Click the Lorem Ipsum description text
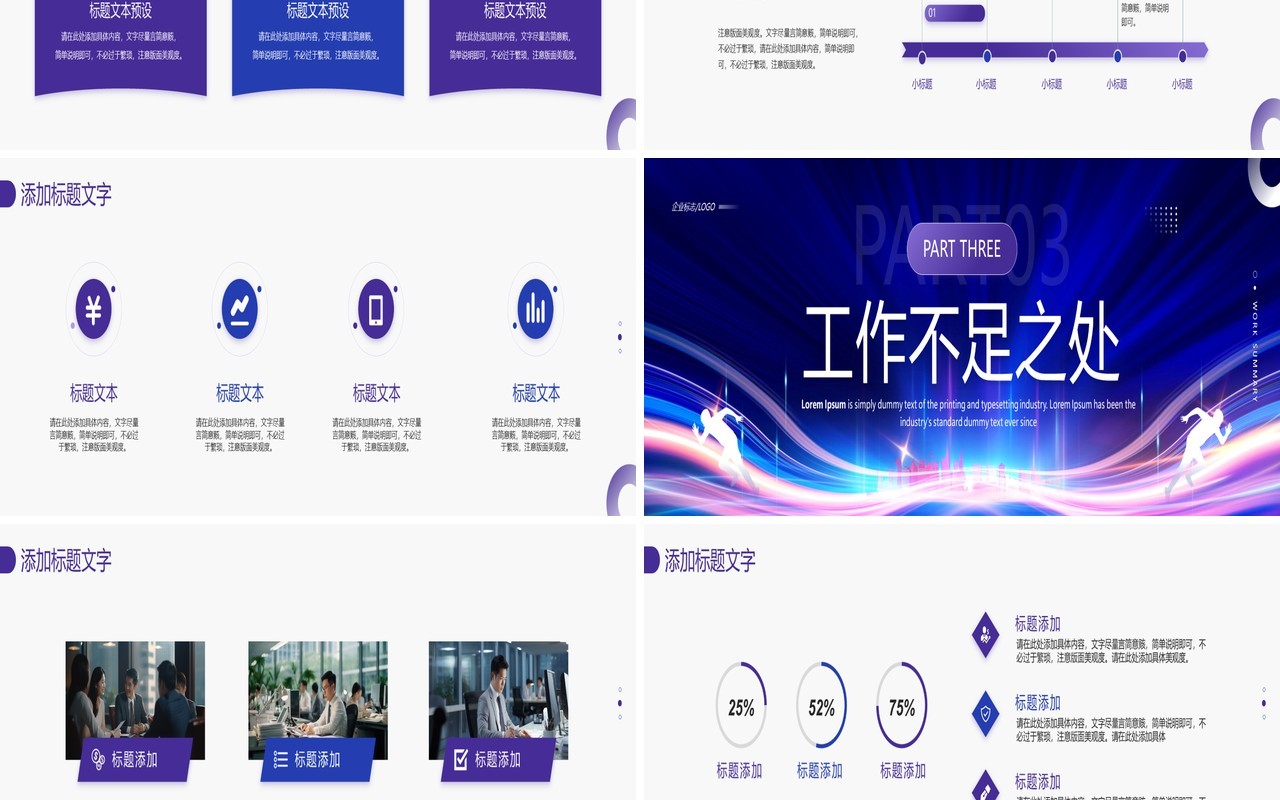This screenshot has height=800, width=1280. tap(968, 413)
